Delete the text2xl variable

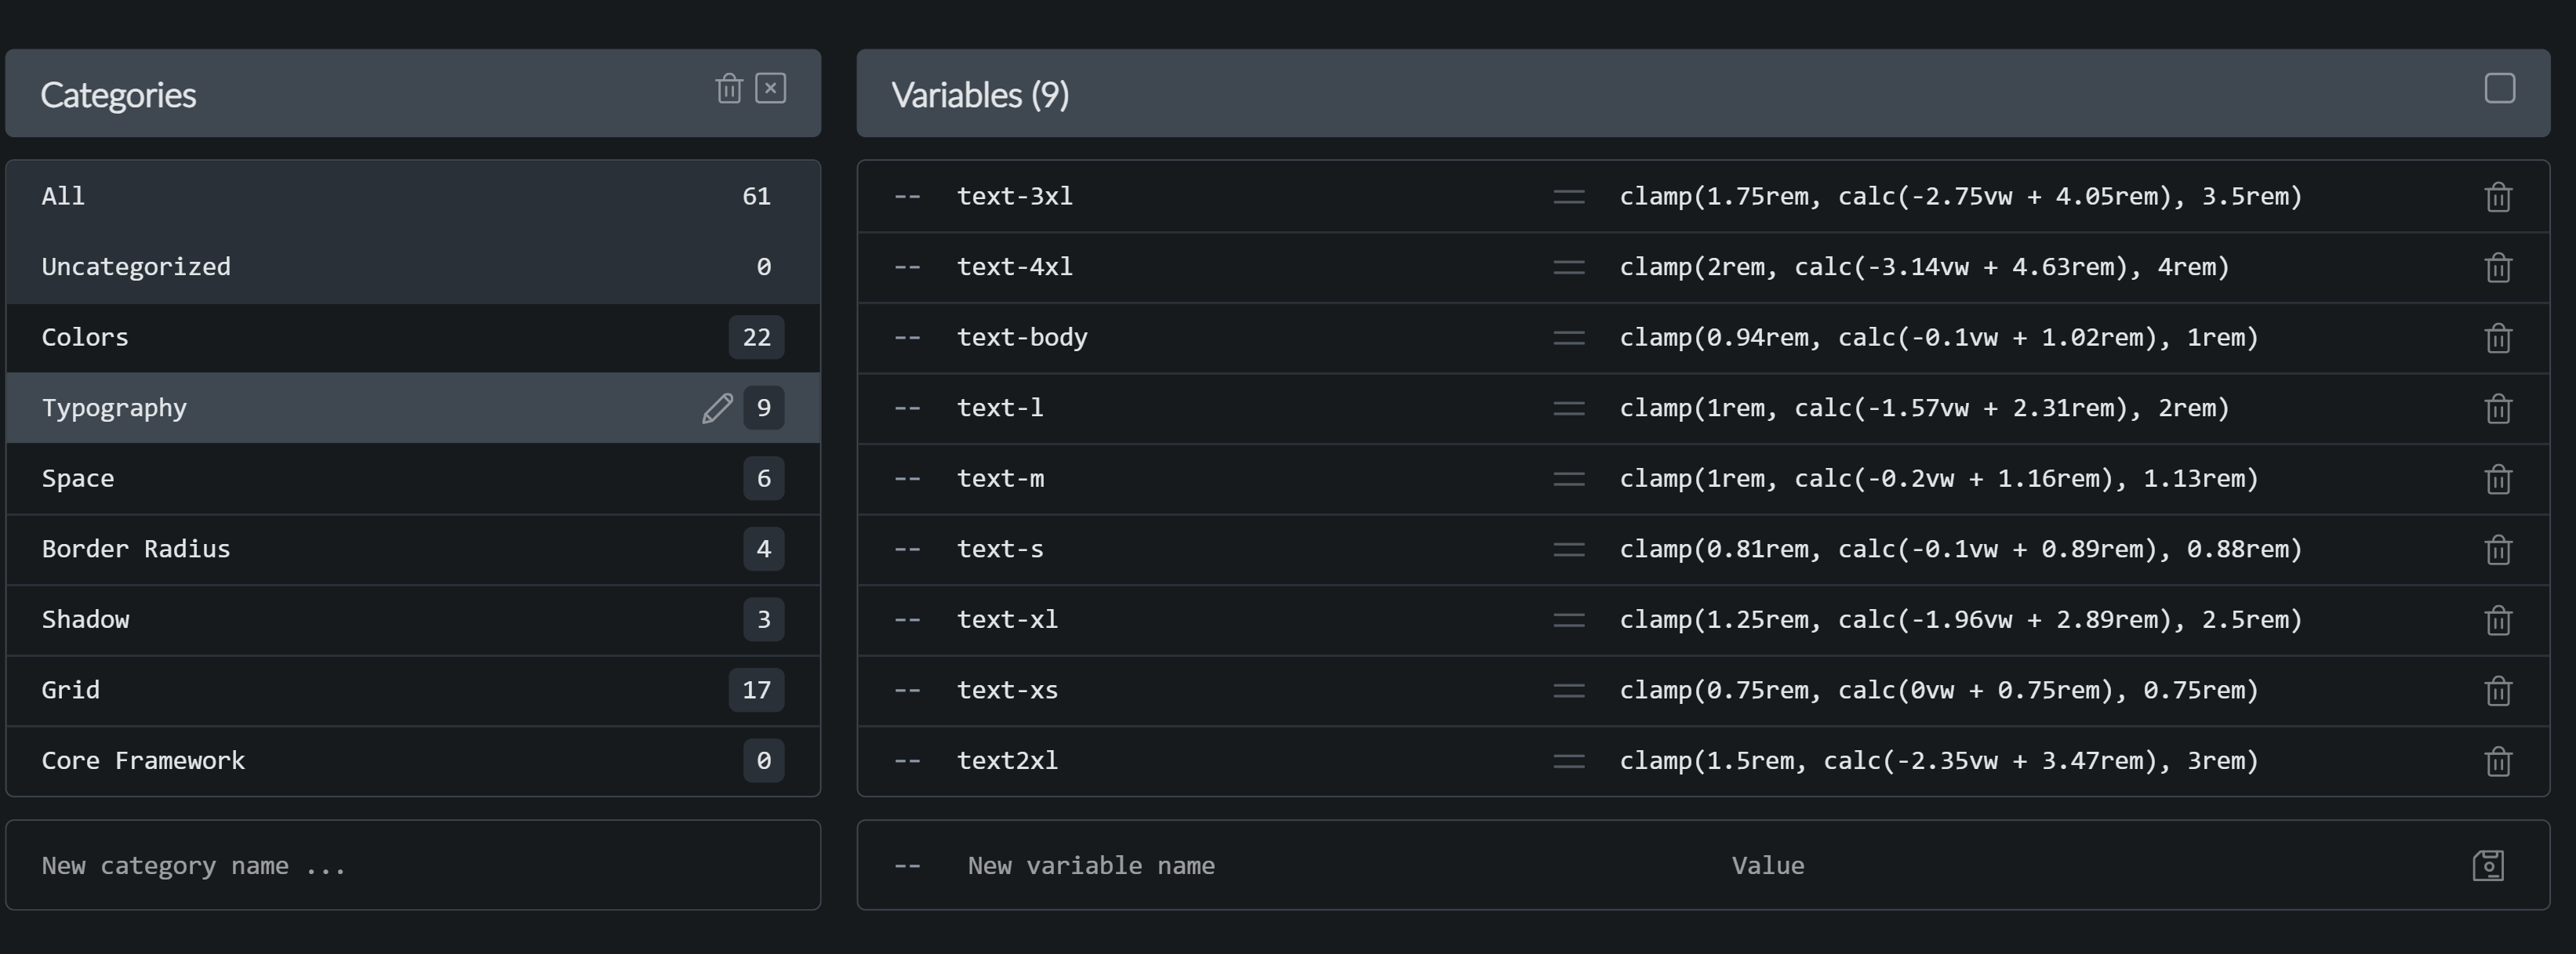(x=2498, y=761)
